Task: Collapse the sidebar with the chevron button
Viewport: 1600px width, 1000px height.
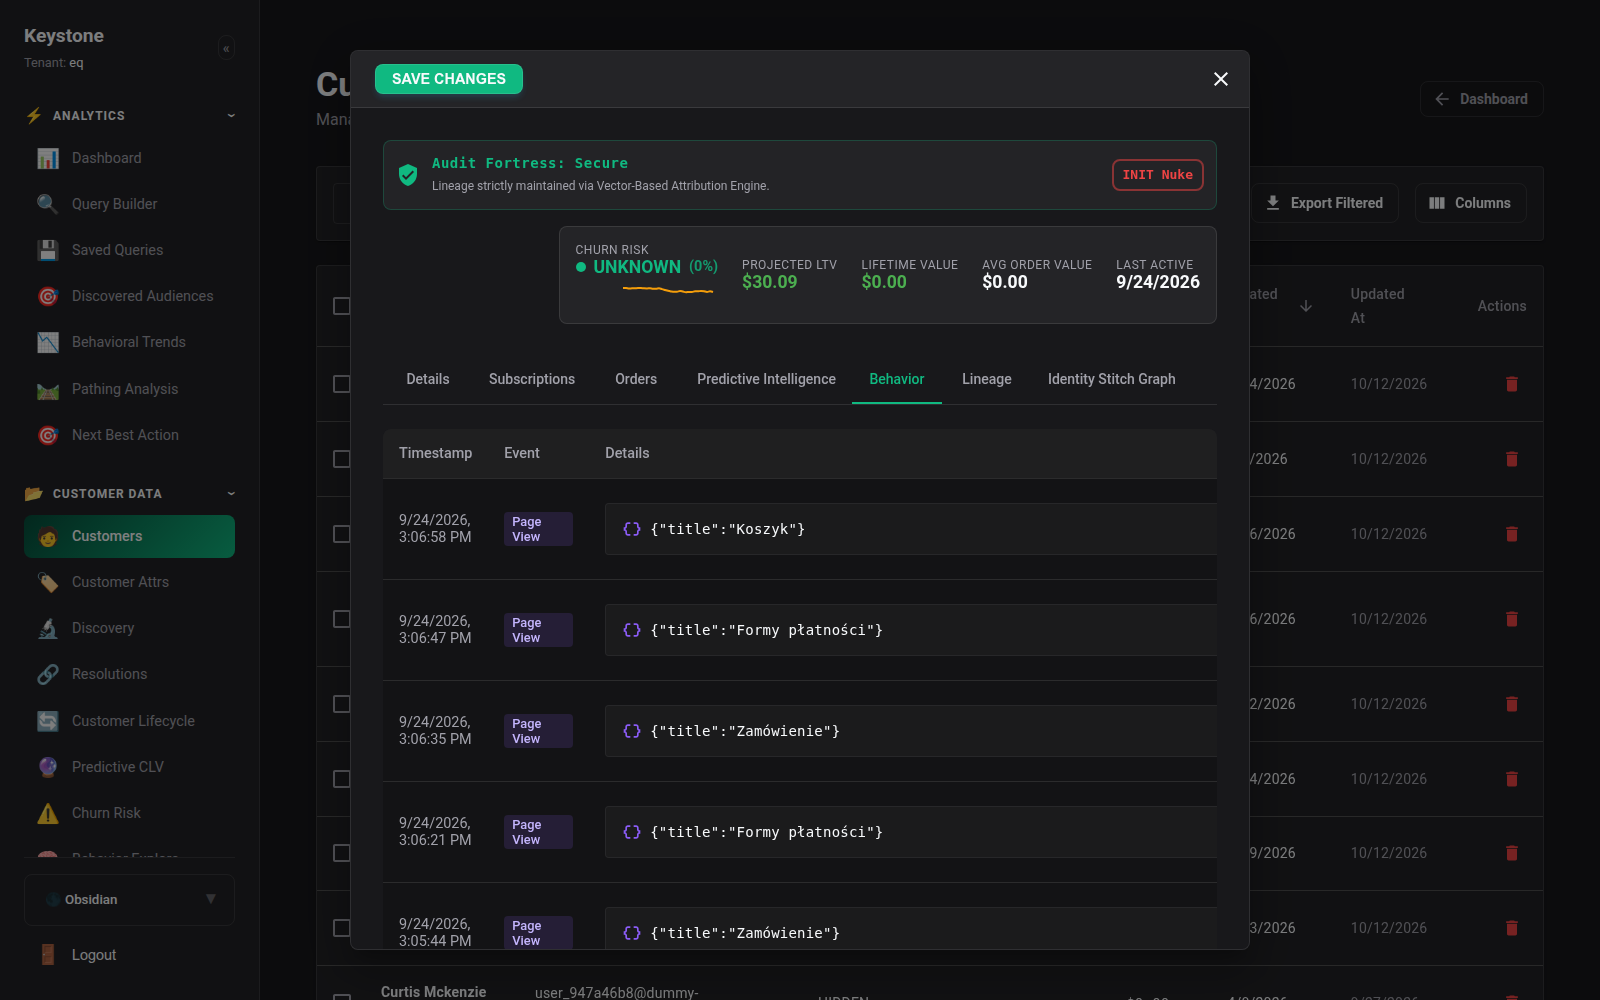Action: 226,48
